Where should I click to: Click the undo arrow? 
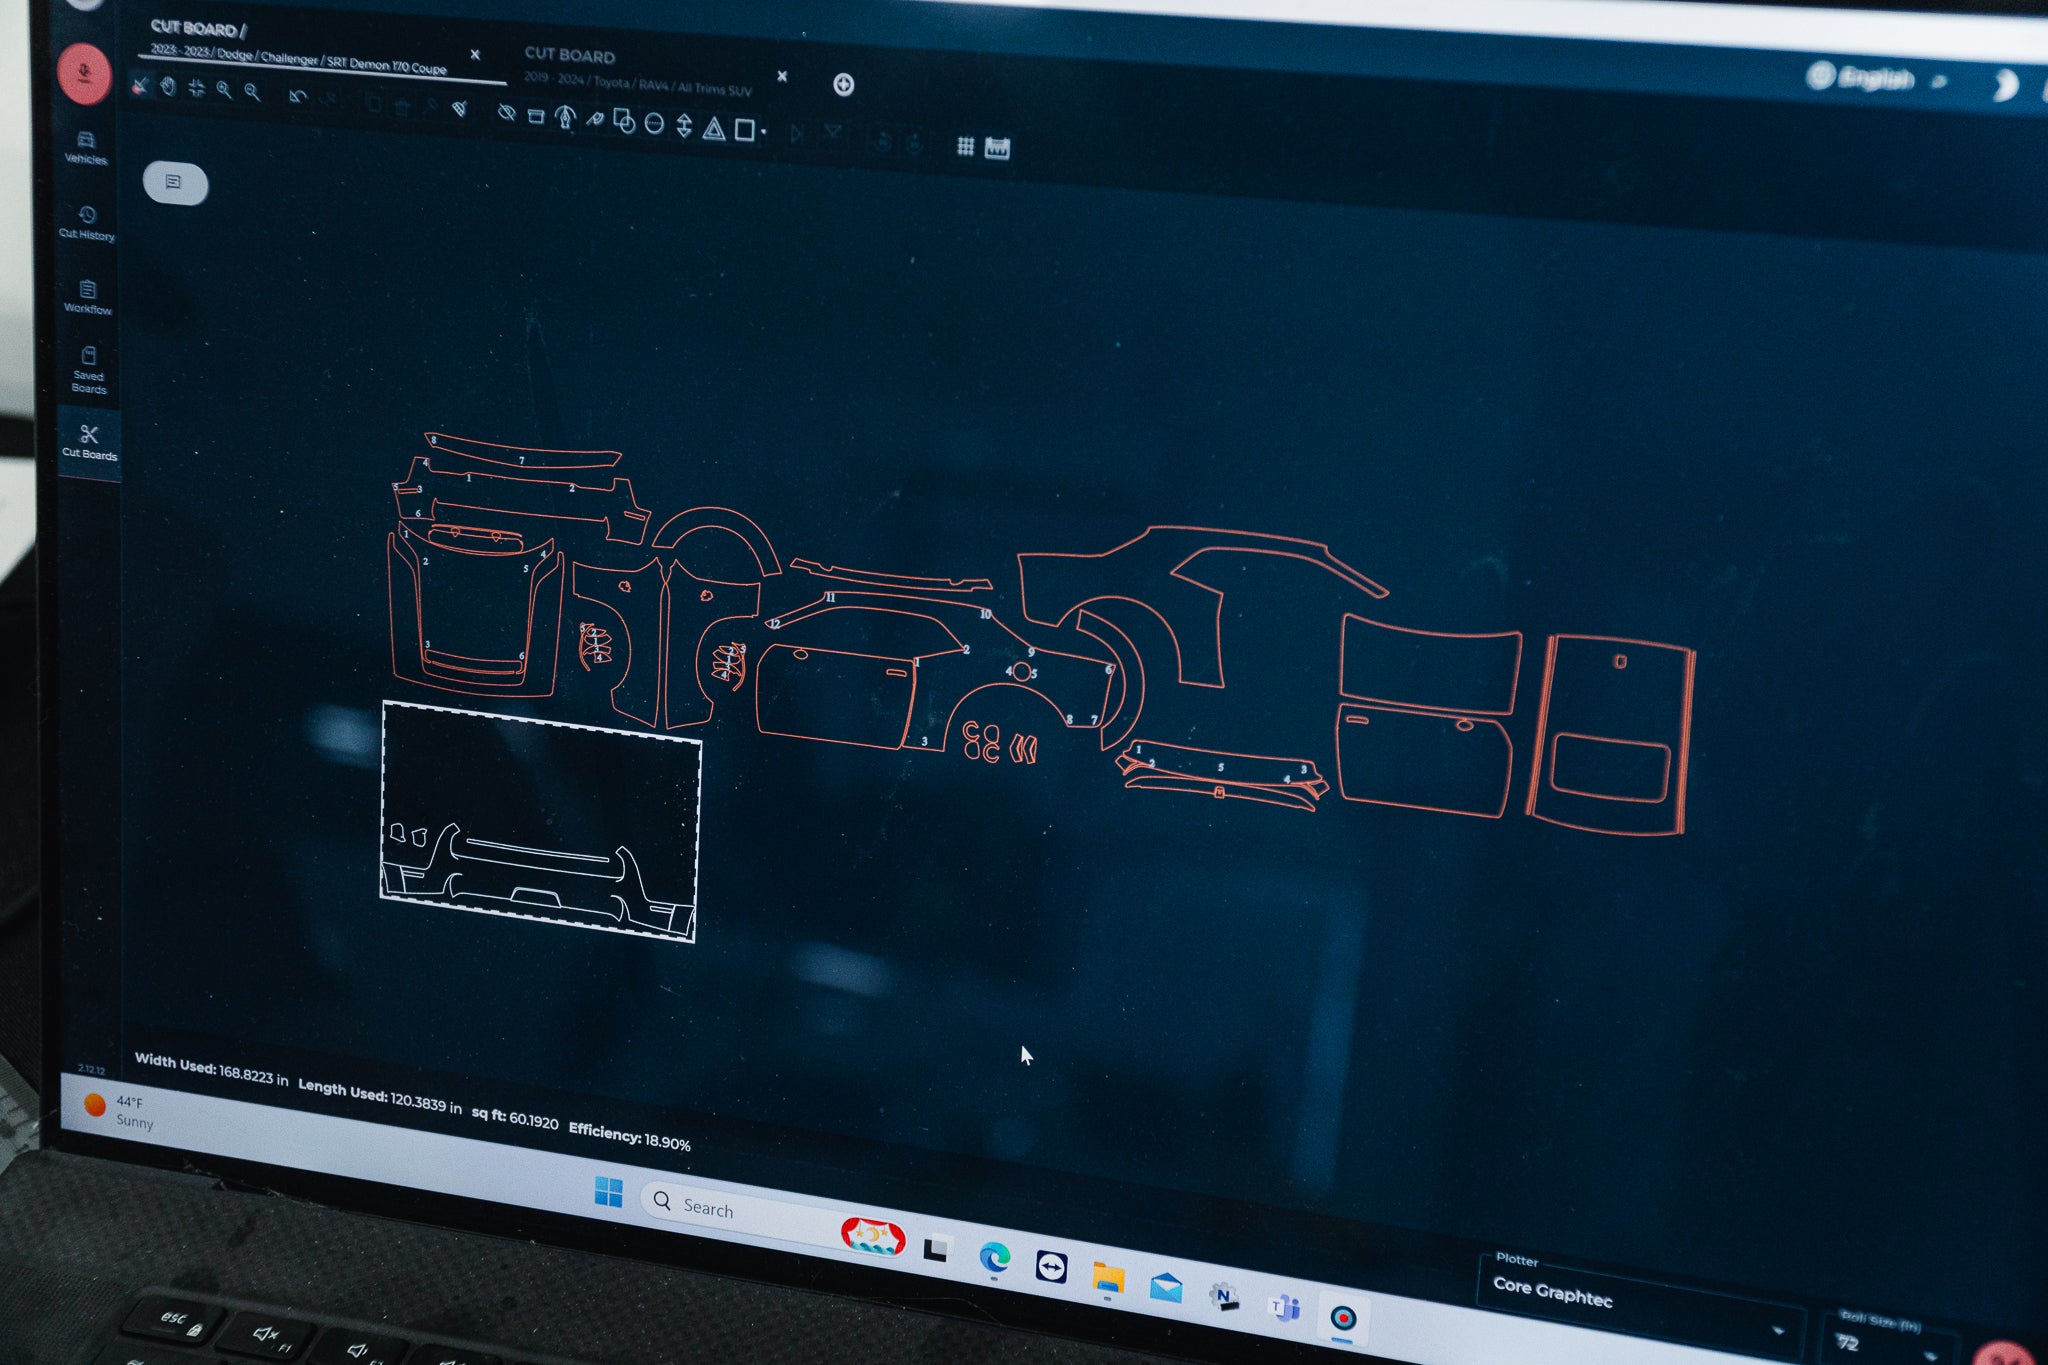[297, 96]
